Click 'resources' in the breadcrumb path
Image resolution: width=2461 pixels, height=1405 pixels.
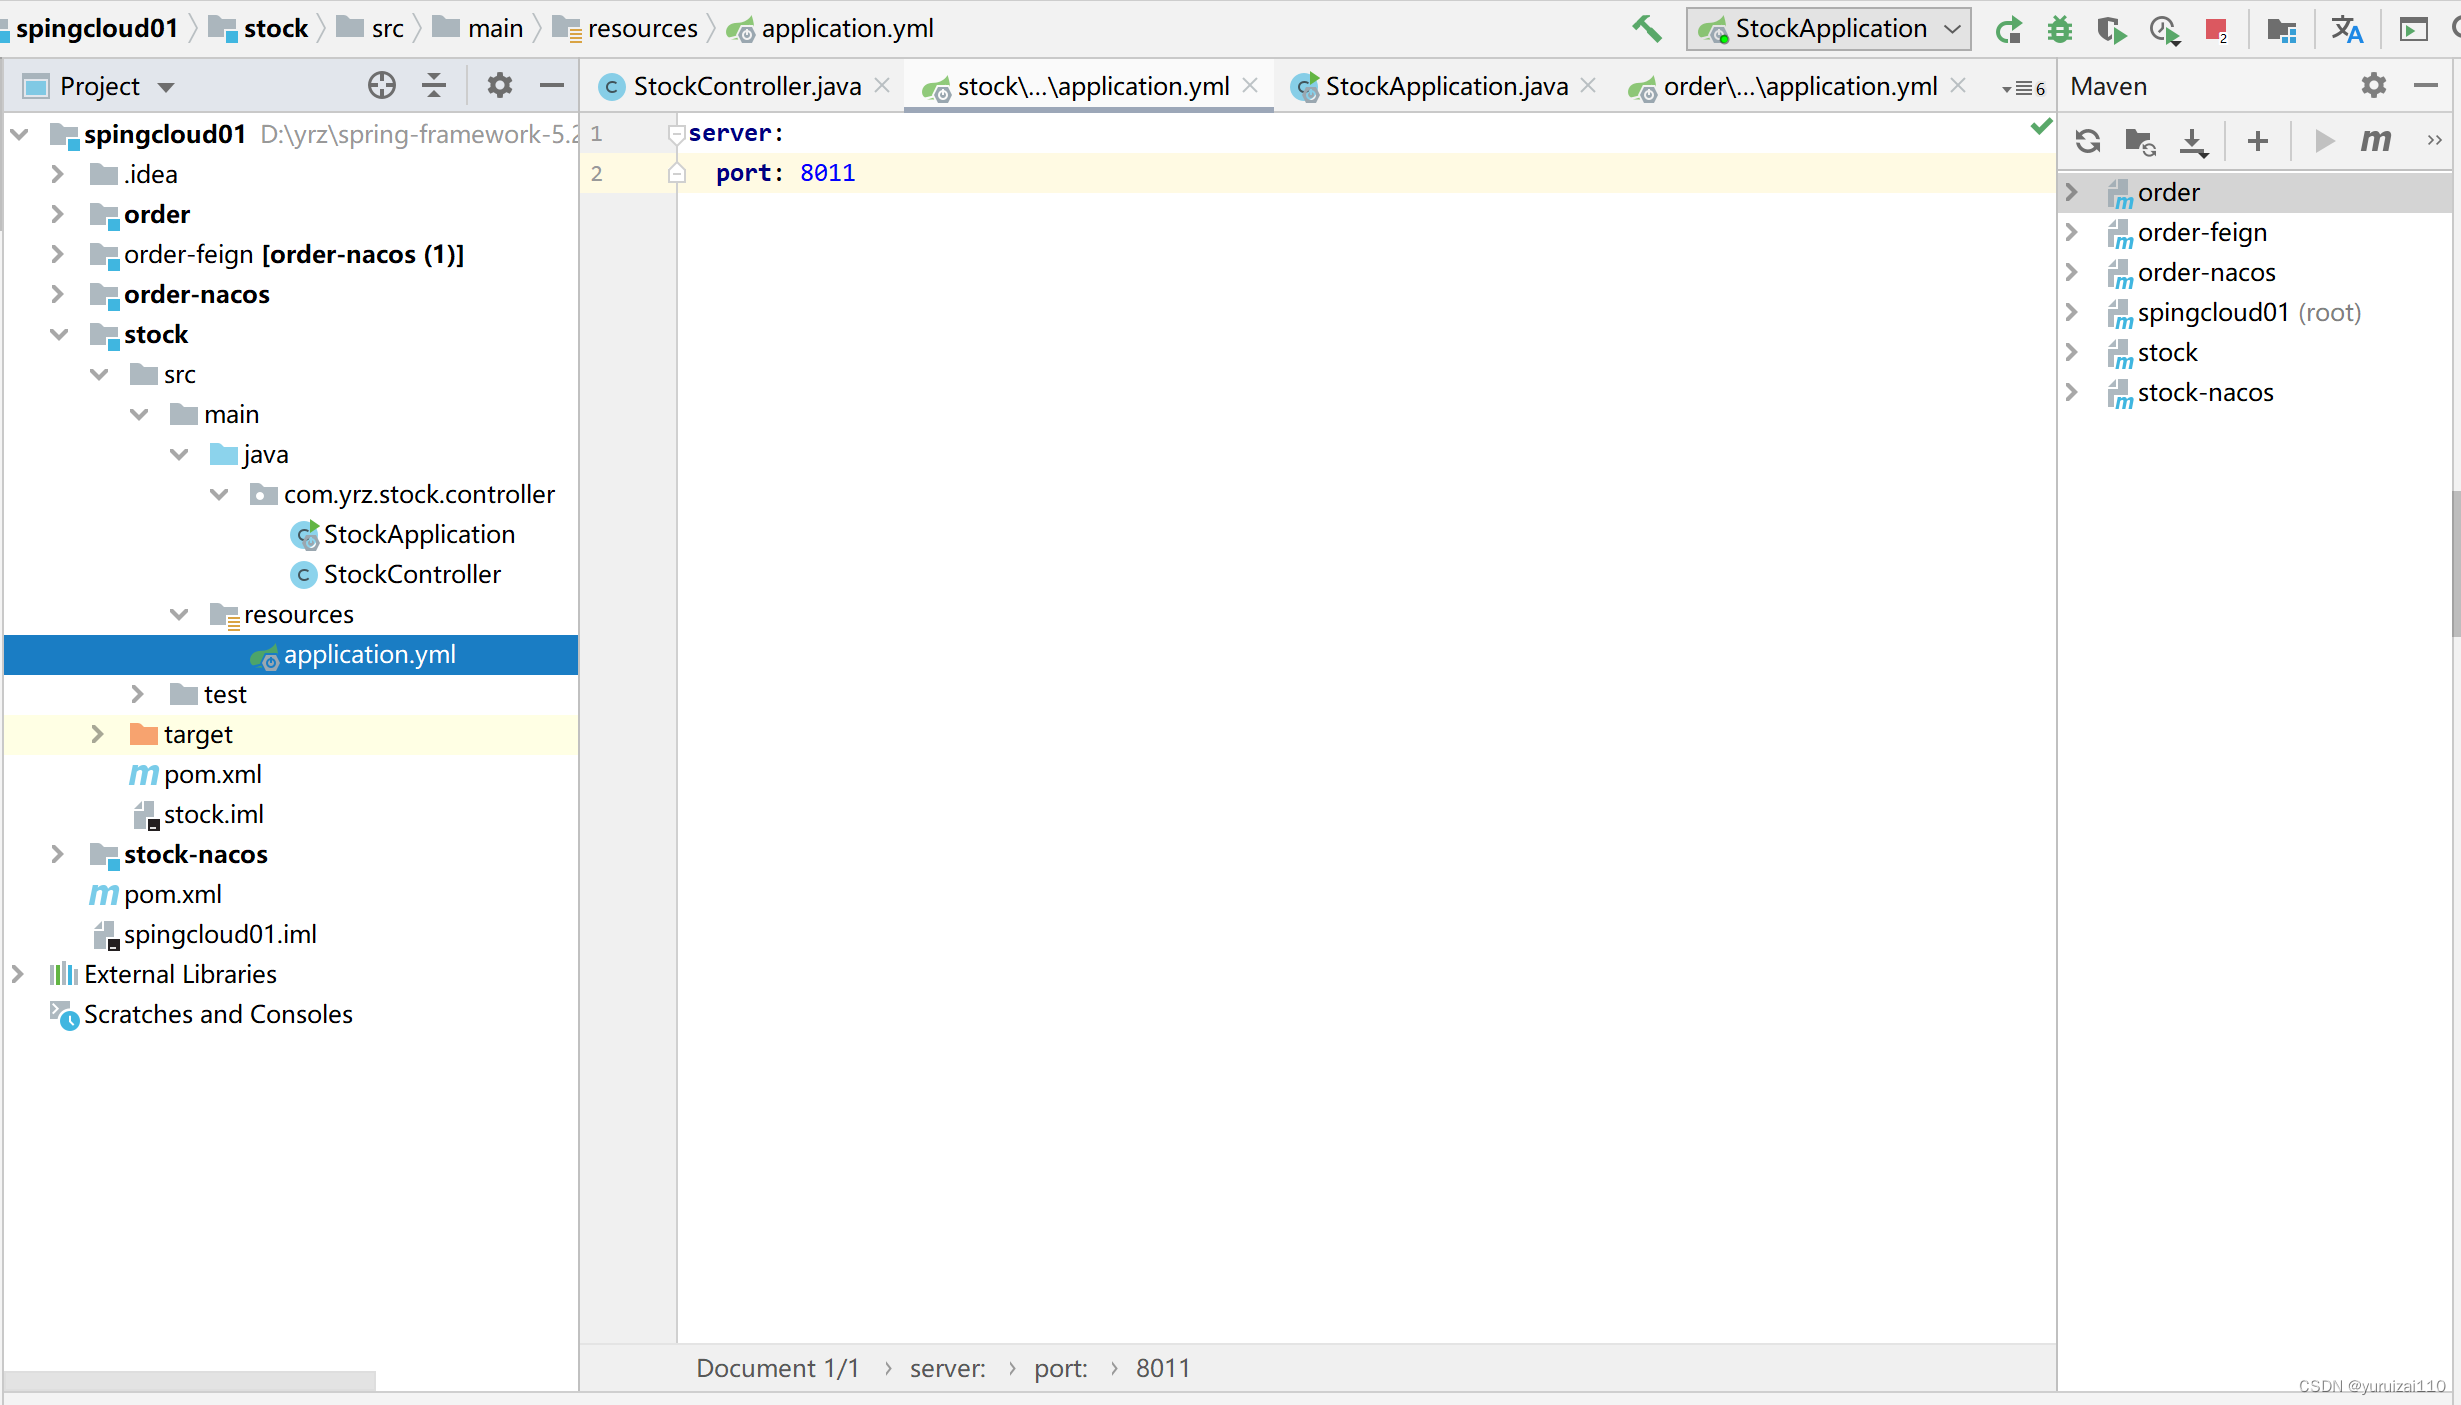coord(641,29)
